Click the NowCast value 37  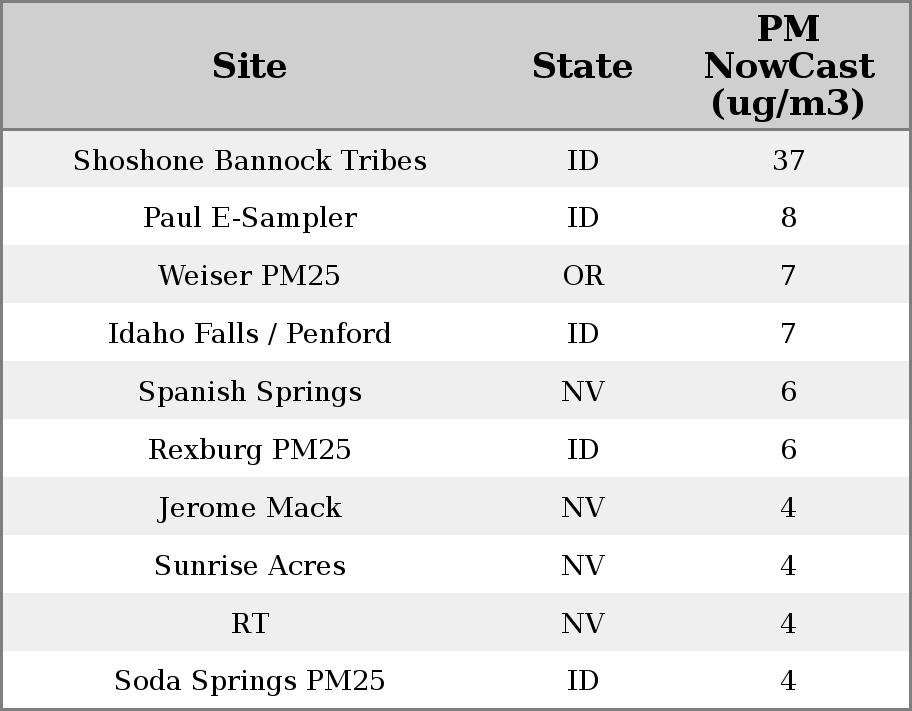[x=788, y=161]
